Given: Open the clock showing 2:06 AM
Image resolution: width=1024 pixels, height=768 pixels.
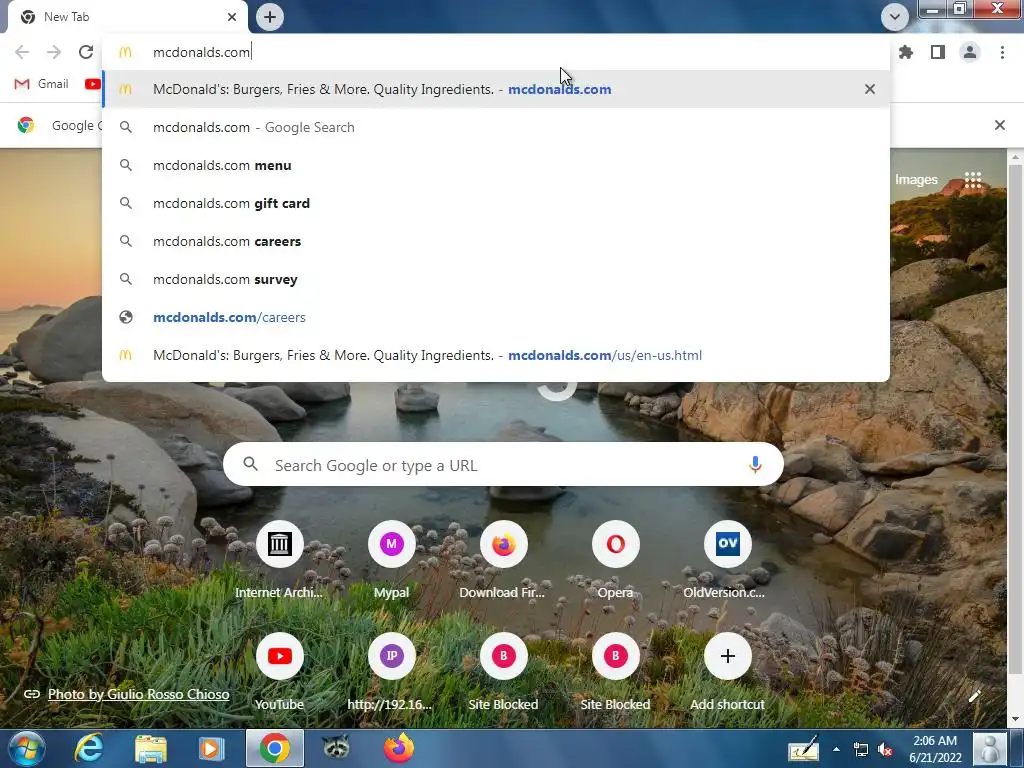Looking at the screenshot, I should pyautogui.click(x=935, y=749).
